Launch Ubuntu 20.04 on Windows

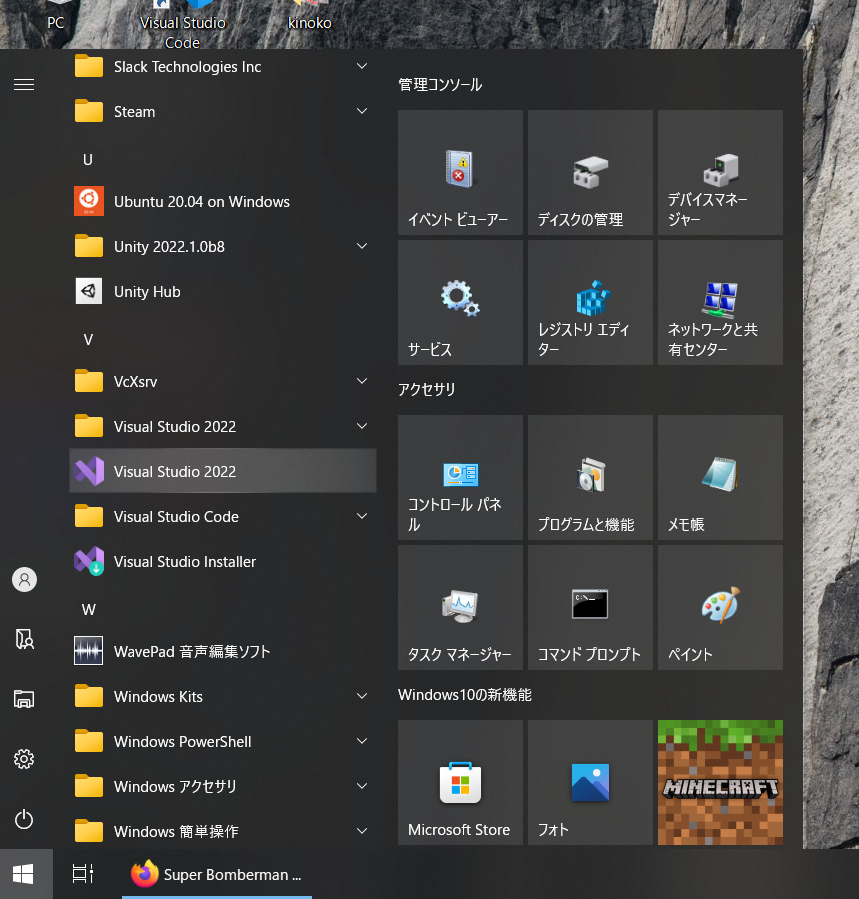click(x=222, y=201)
